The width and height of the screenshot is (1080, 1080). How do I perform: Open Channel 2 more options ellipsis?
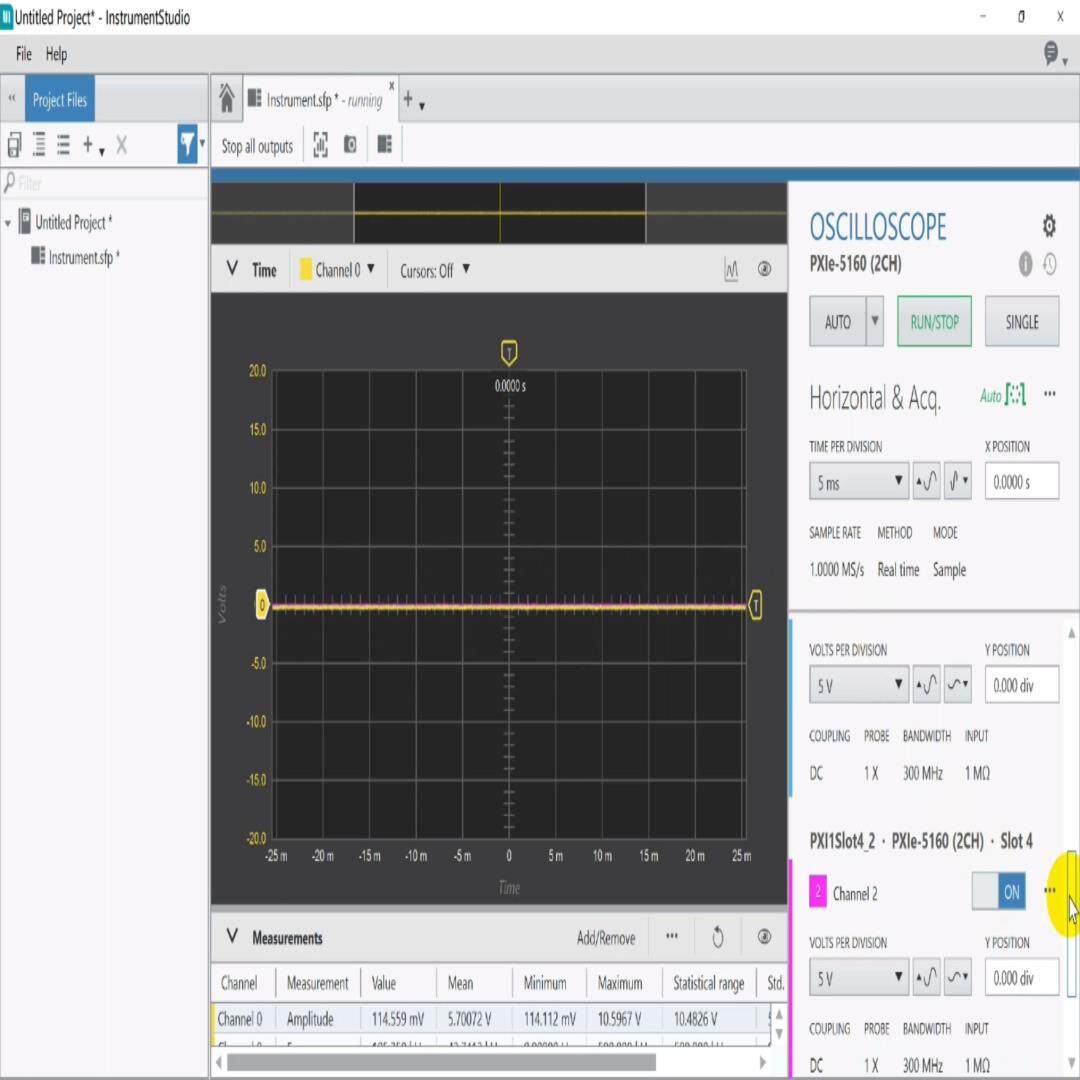(1049, 890)
